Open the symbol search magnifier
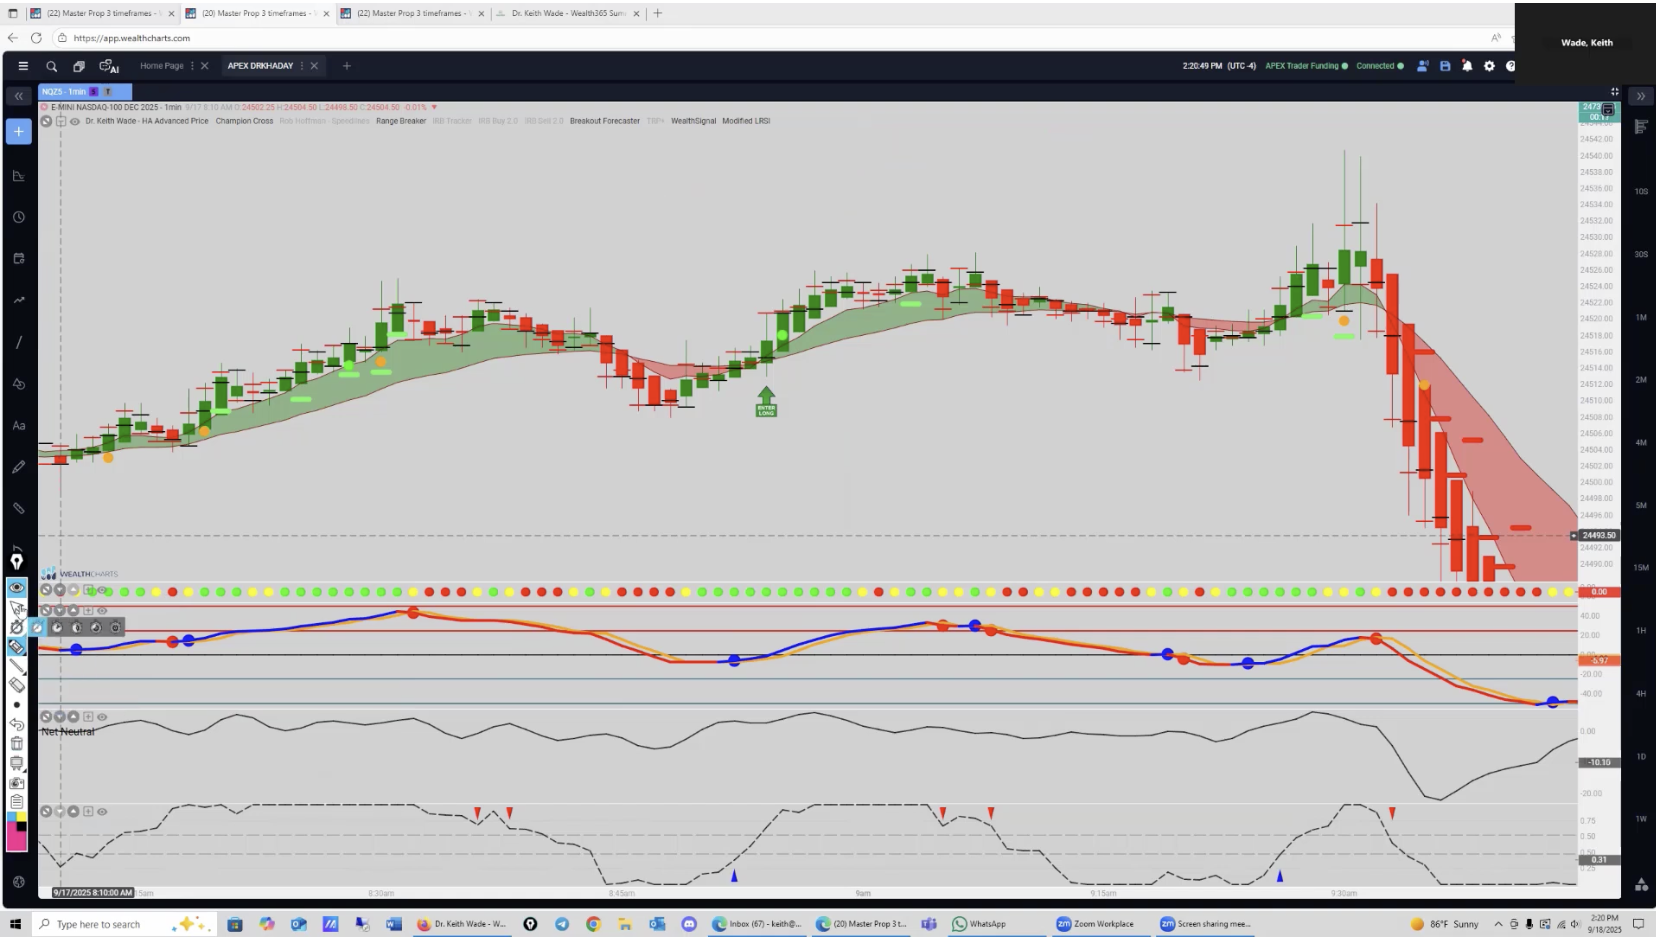 pos(51,66)
